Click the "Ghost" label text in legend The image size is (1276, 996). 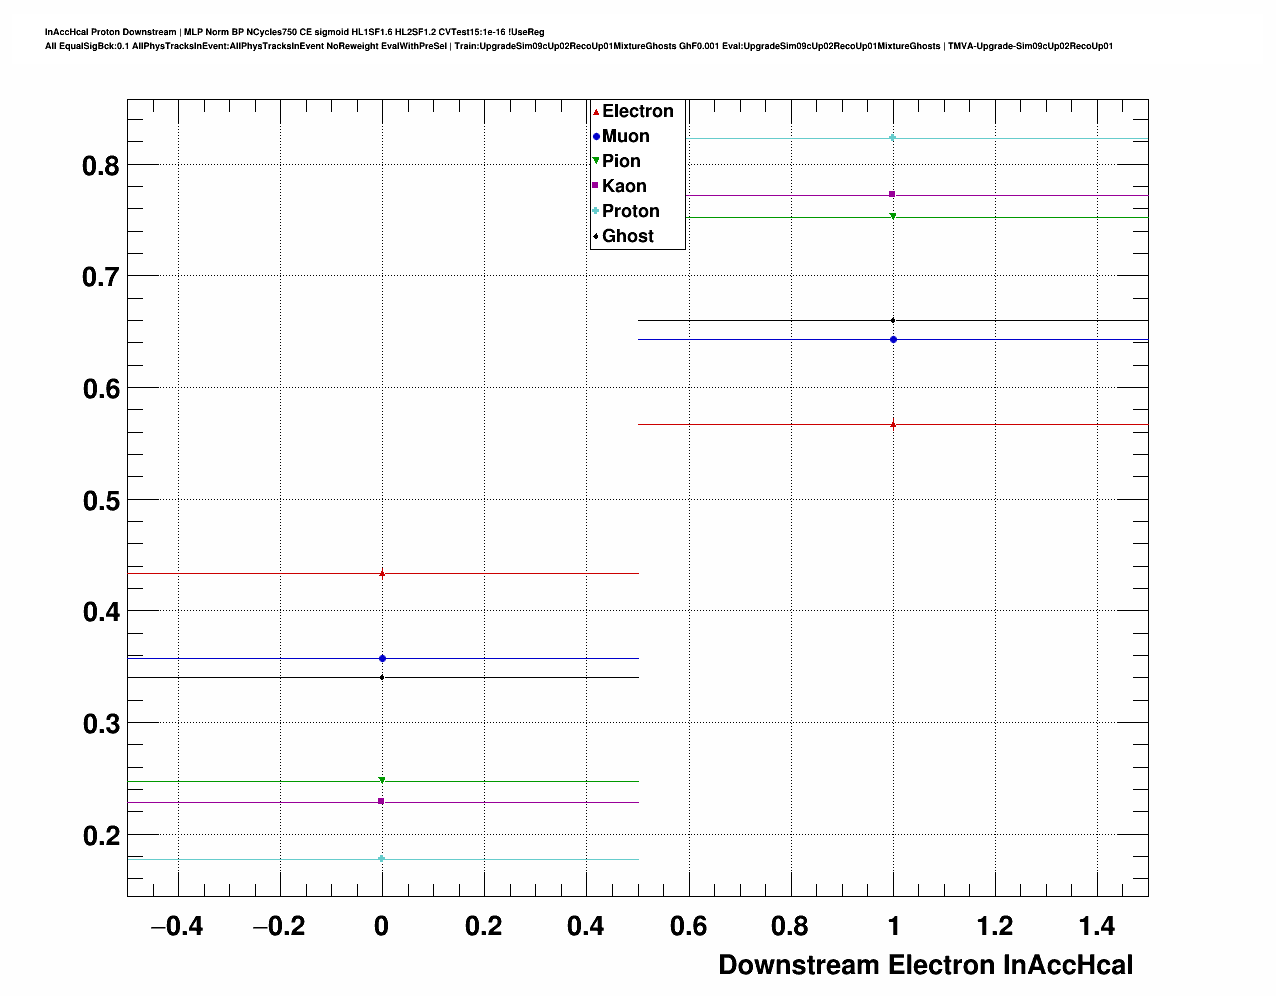pos(627,236)
